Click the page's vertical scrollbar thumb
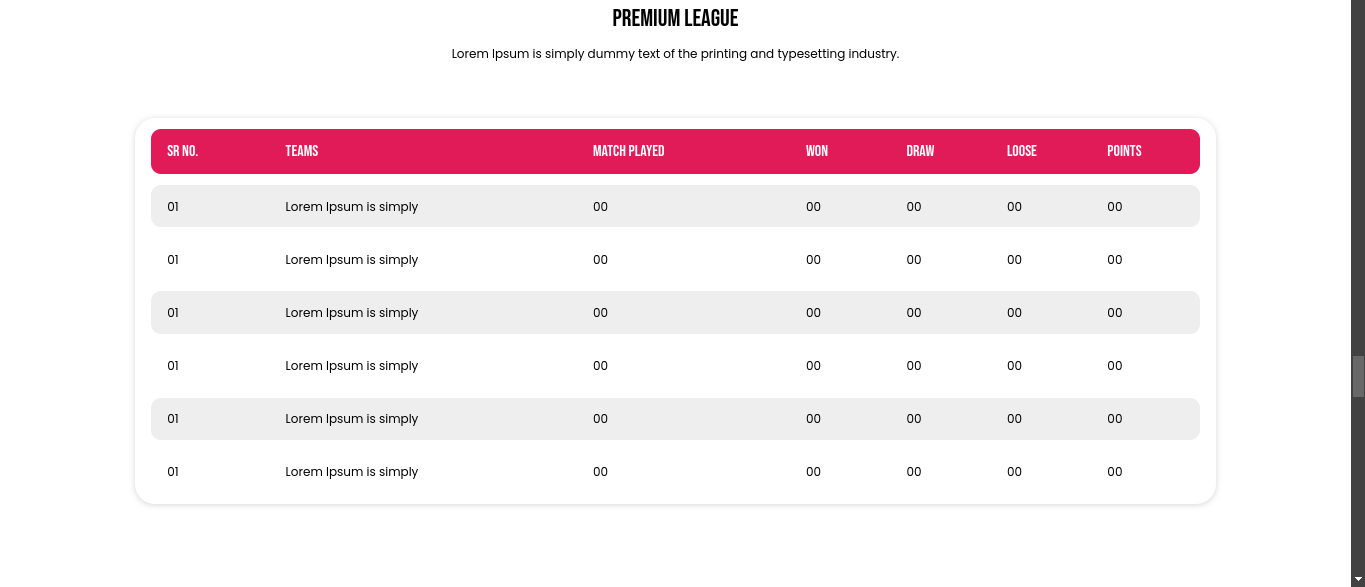Image resolution: width=1365 pixels, height=587 pixels. tap(1358, 376)
